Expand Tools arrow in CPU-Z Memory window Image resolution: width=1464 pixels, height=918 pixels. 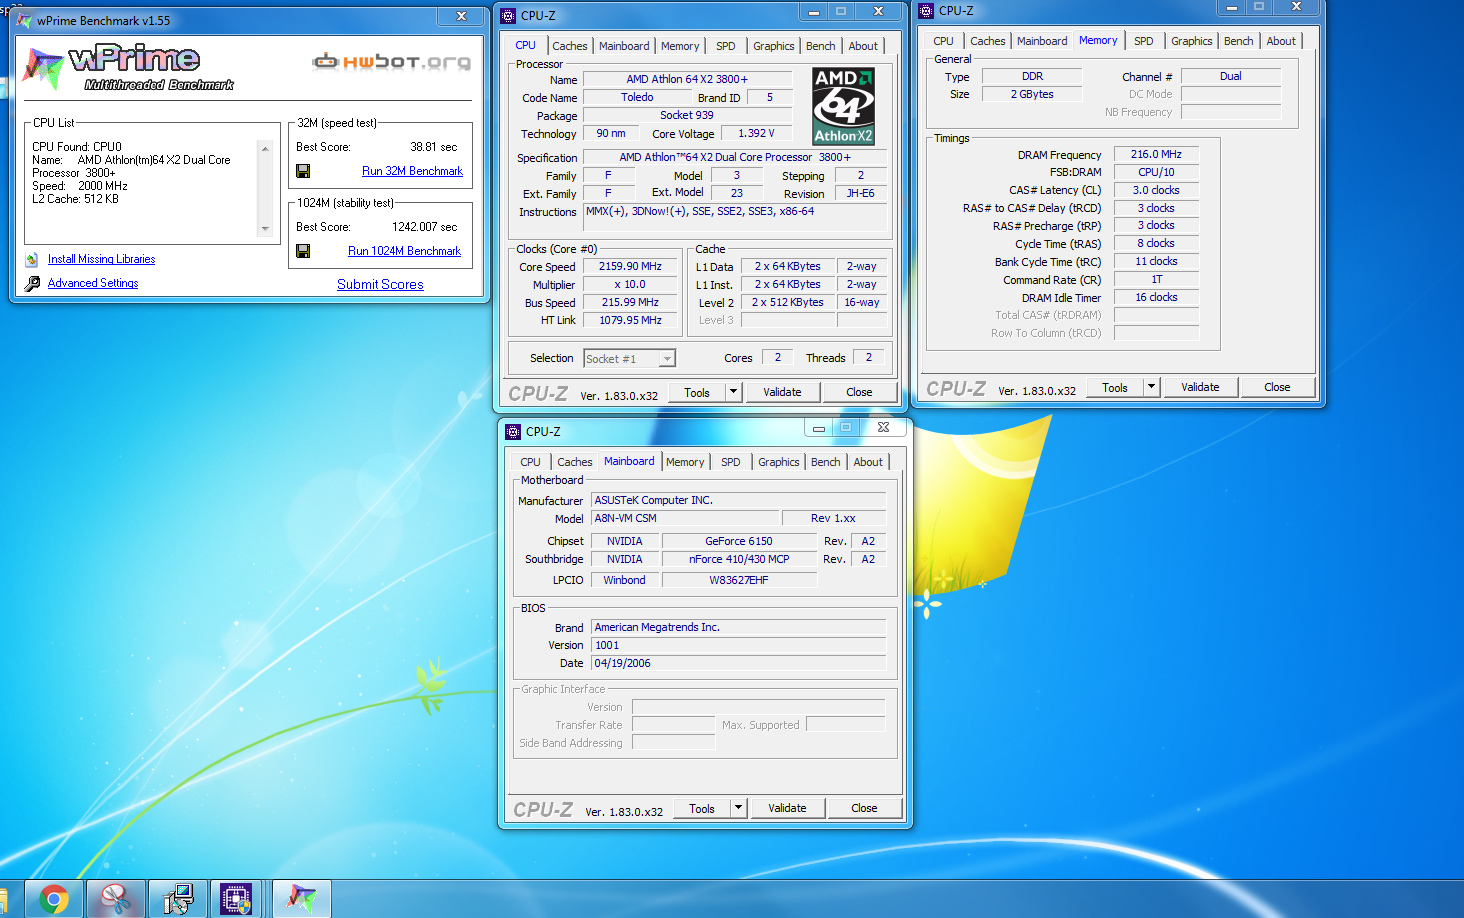coord(1152,387)
